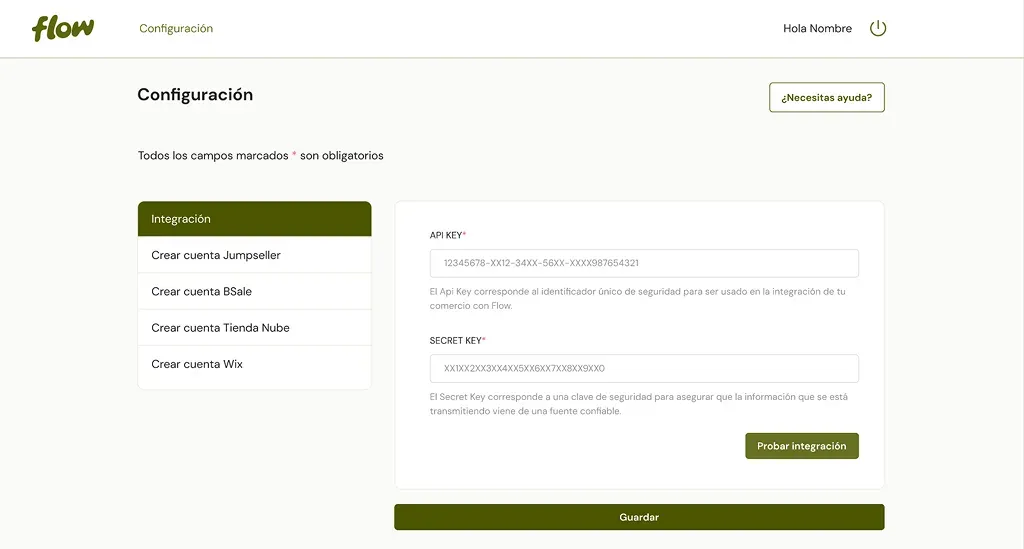
Task: Click the Hola Nombre user greeting
Action: tap(817, 28)
